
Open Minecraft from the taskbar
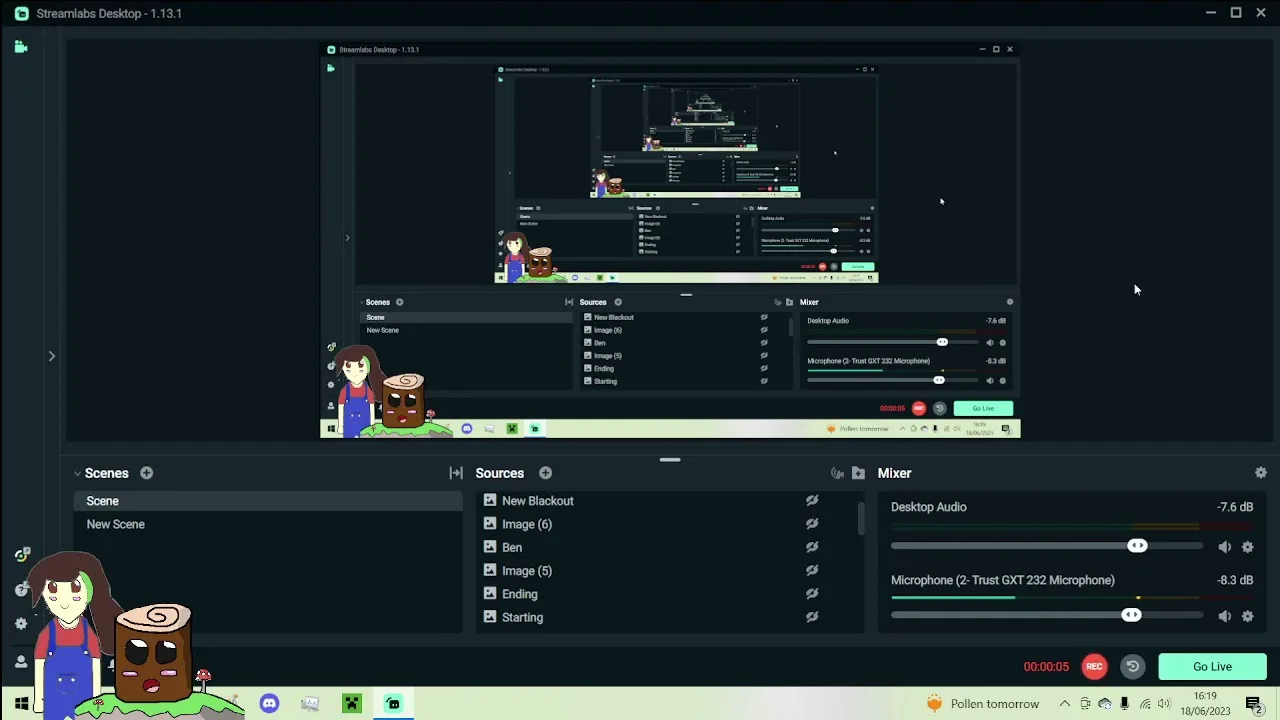coord(352,704)
